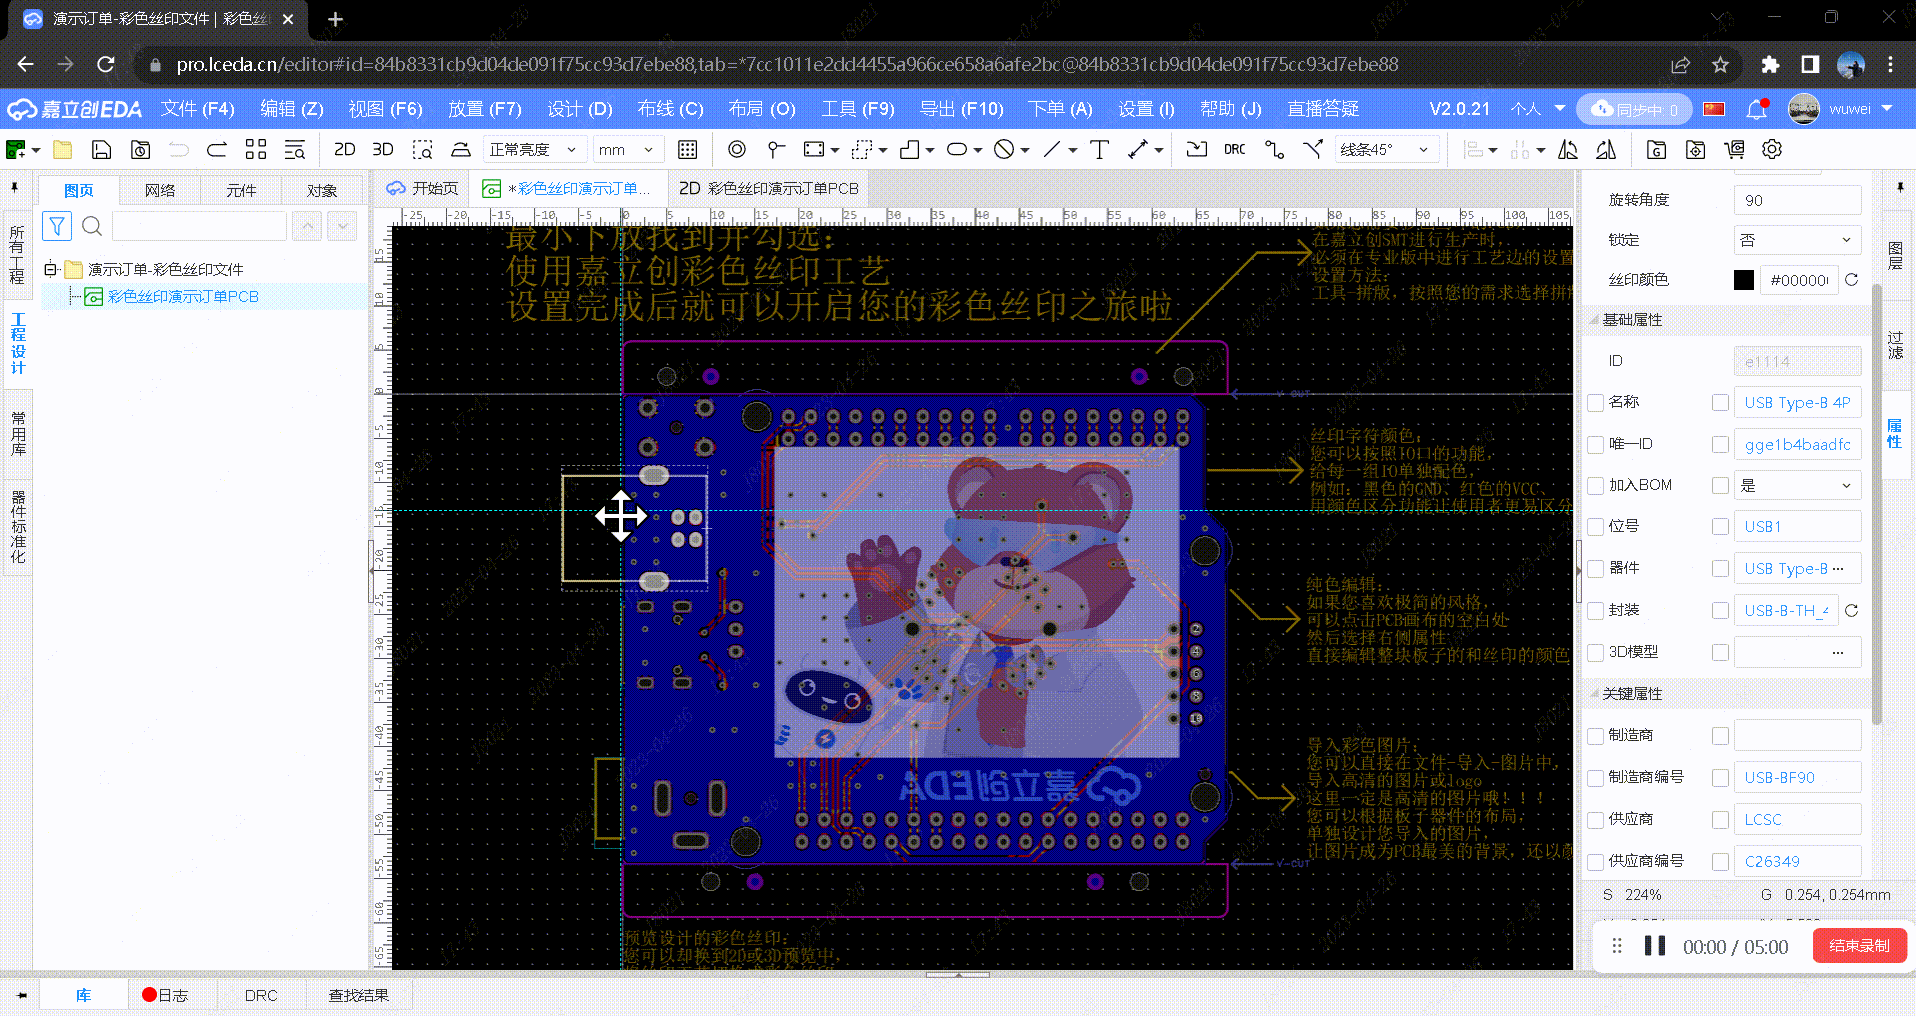Image resolution: width=1916 pixels, height=1016 pixels.
Task: Open the 布线 (C) menu
Action: 671,108
